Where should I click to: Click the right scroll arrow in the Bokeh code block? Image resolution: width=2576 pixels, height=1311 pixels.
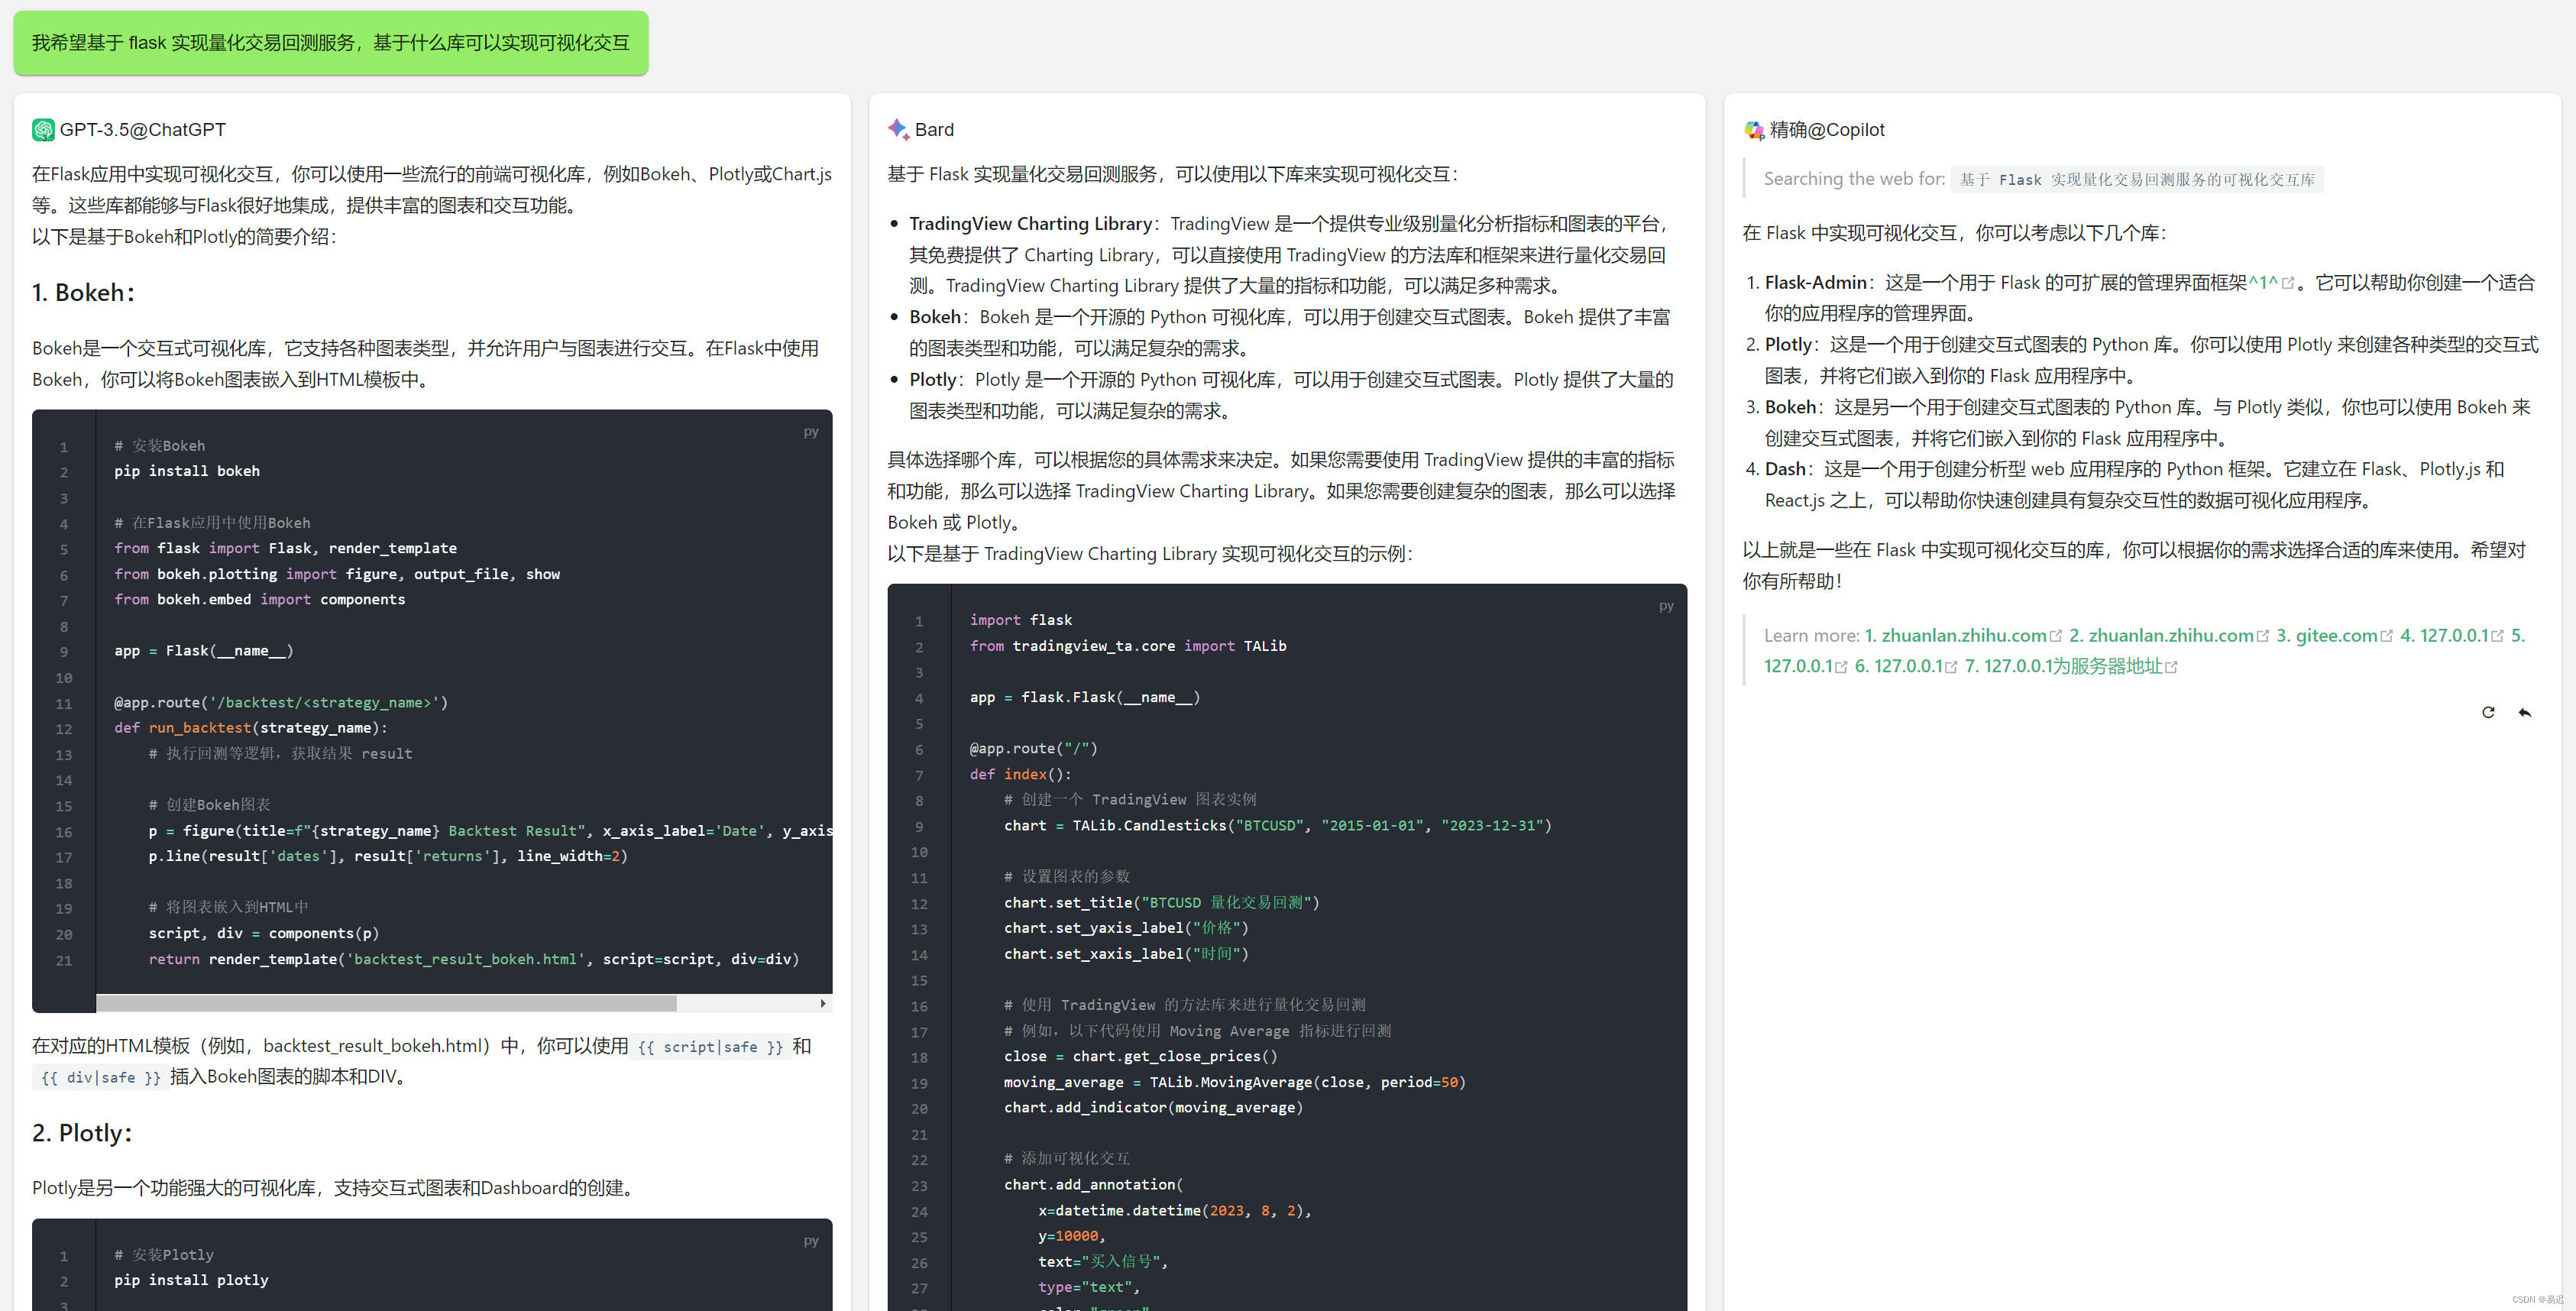tap(823, 1003)
